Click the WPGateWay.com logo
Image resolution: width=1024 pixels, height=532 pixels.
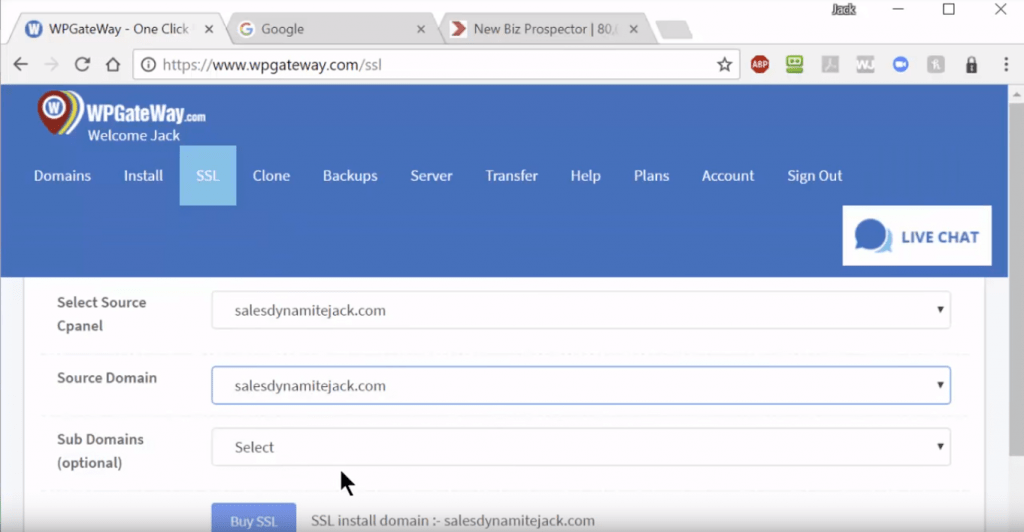[121, 112]
